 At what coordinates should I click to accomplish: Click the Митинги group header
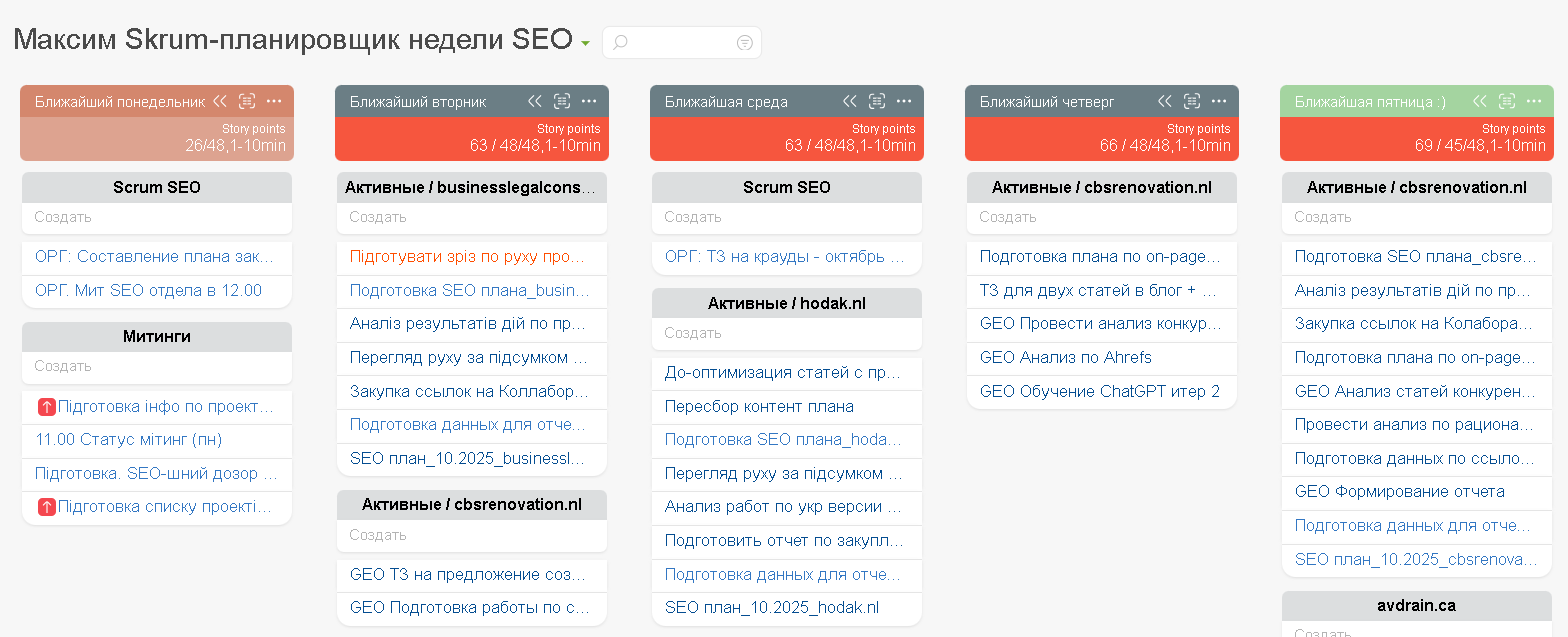coord(157,337)
